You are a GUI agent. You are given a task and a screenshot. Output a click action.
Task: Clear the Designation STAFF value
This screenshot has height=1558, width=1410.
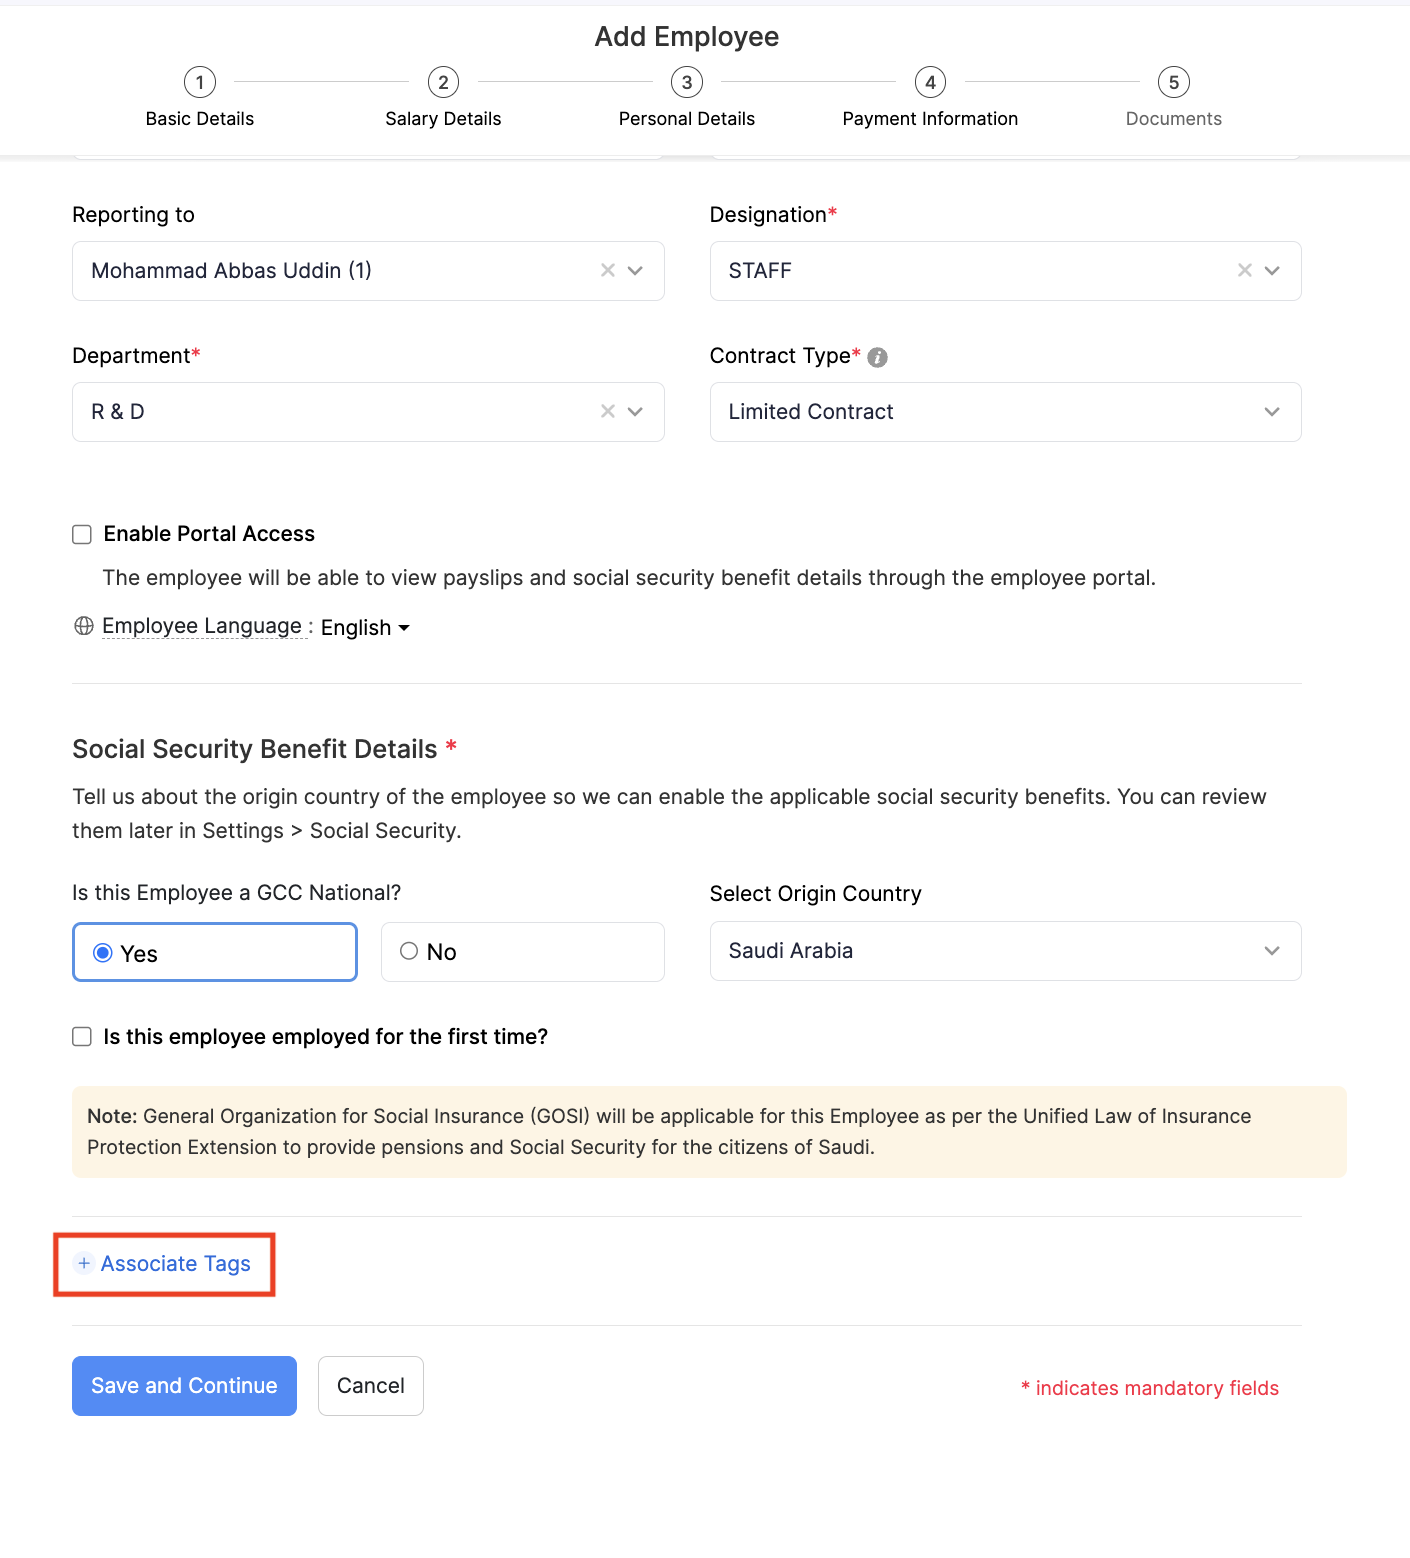click(1244, 270)
